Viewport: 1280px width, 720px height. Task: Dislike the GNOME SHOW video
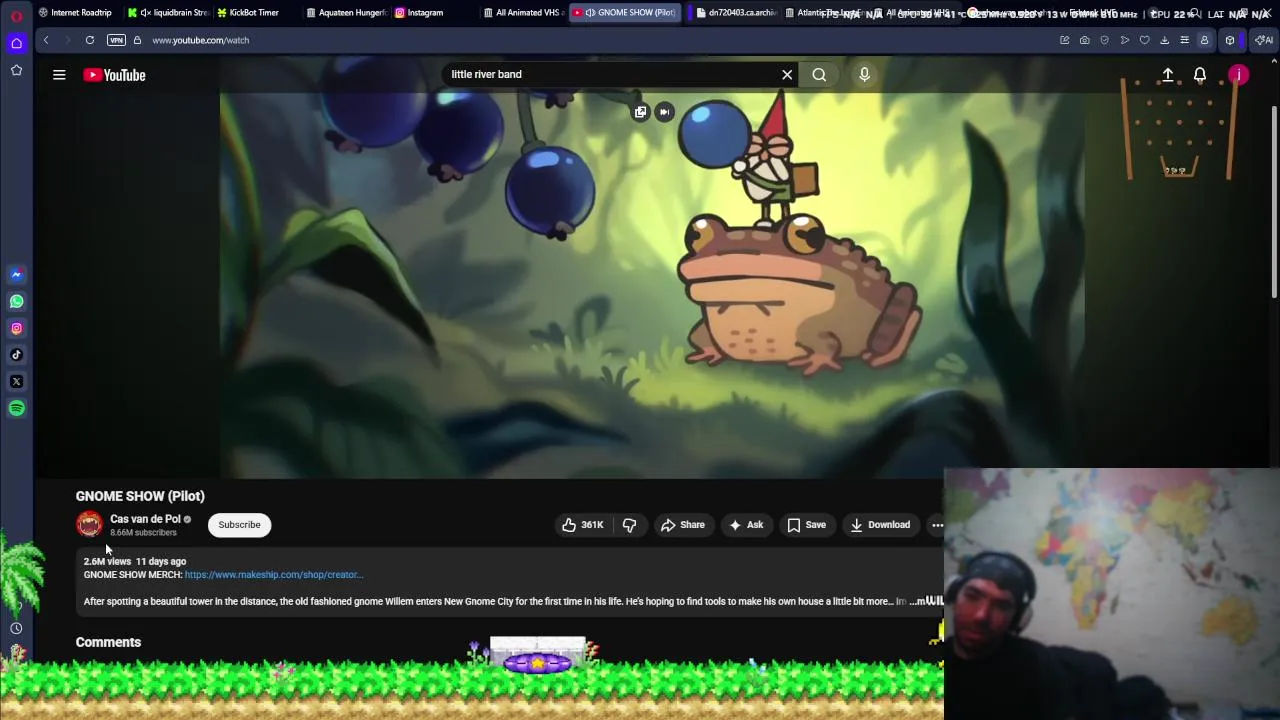point(629,525)
